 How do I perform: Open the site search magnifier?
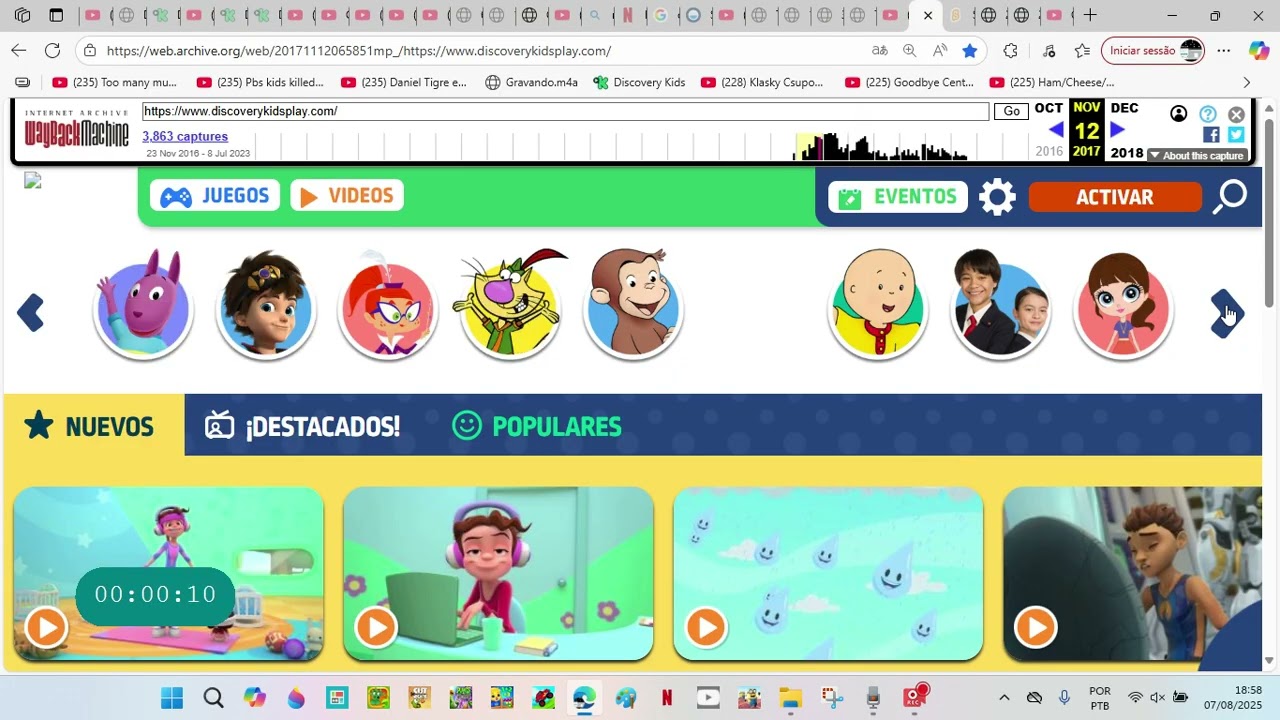click(1230, 197)
